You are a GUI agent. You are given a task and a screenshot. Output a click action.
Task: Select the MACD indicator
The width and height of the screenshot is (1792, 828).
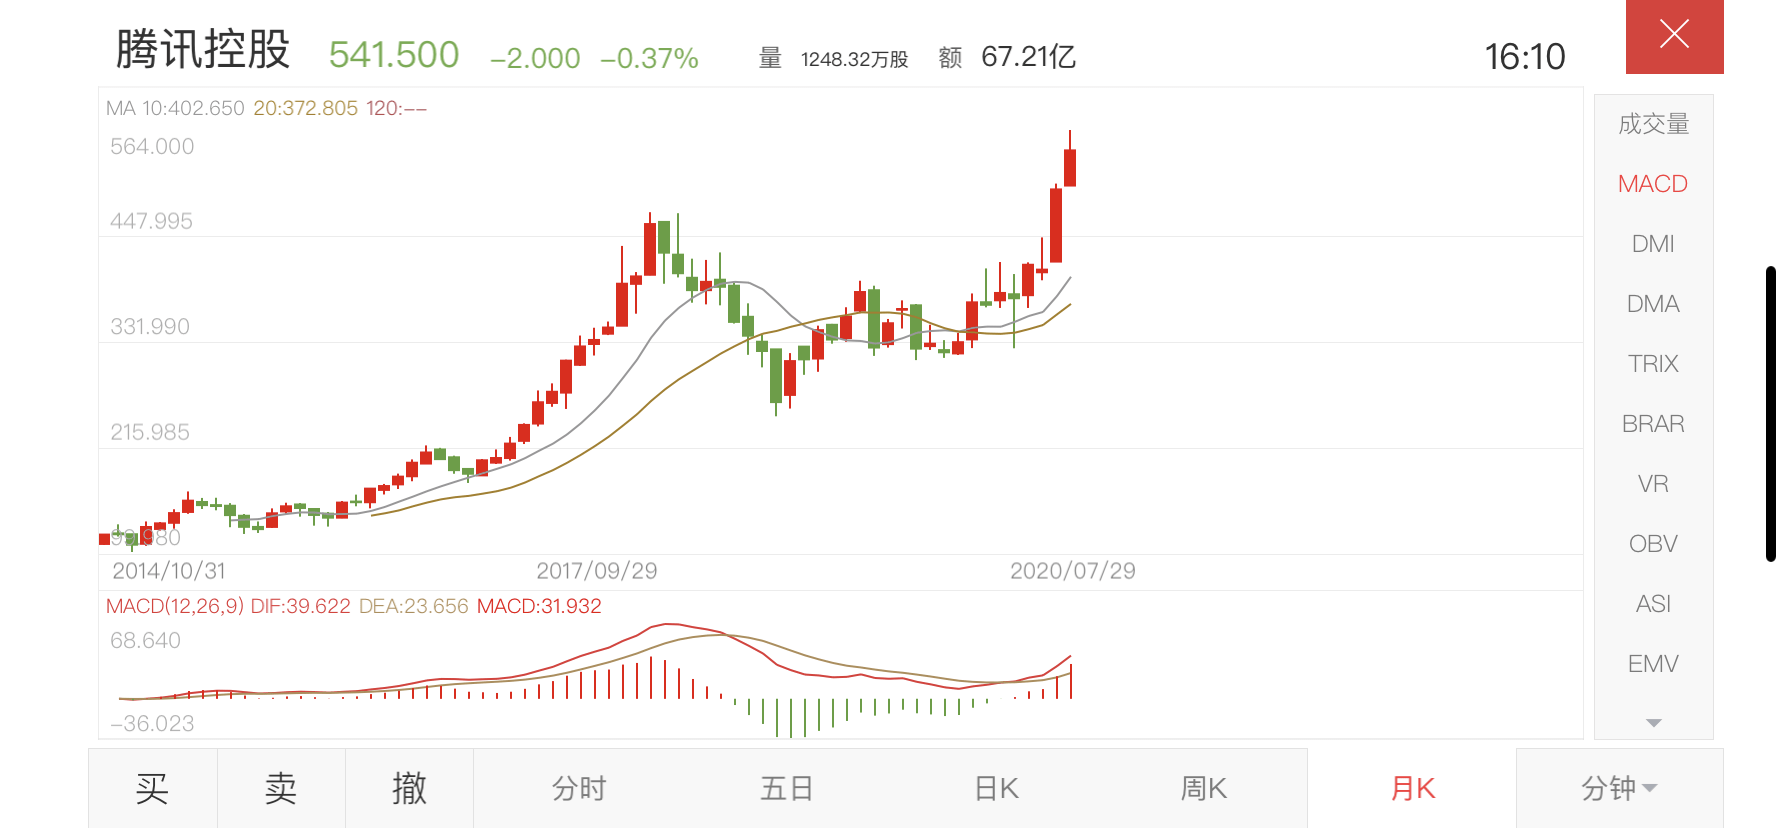click(x=1653, y=184)
